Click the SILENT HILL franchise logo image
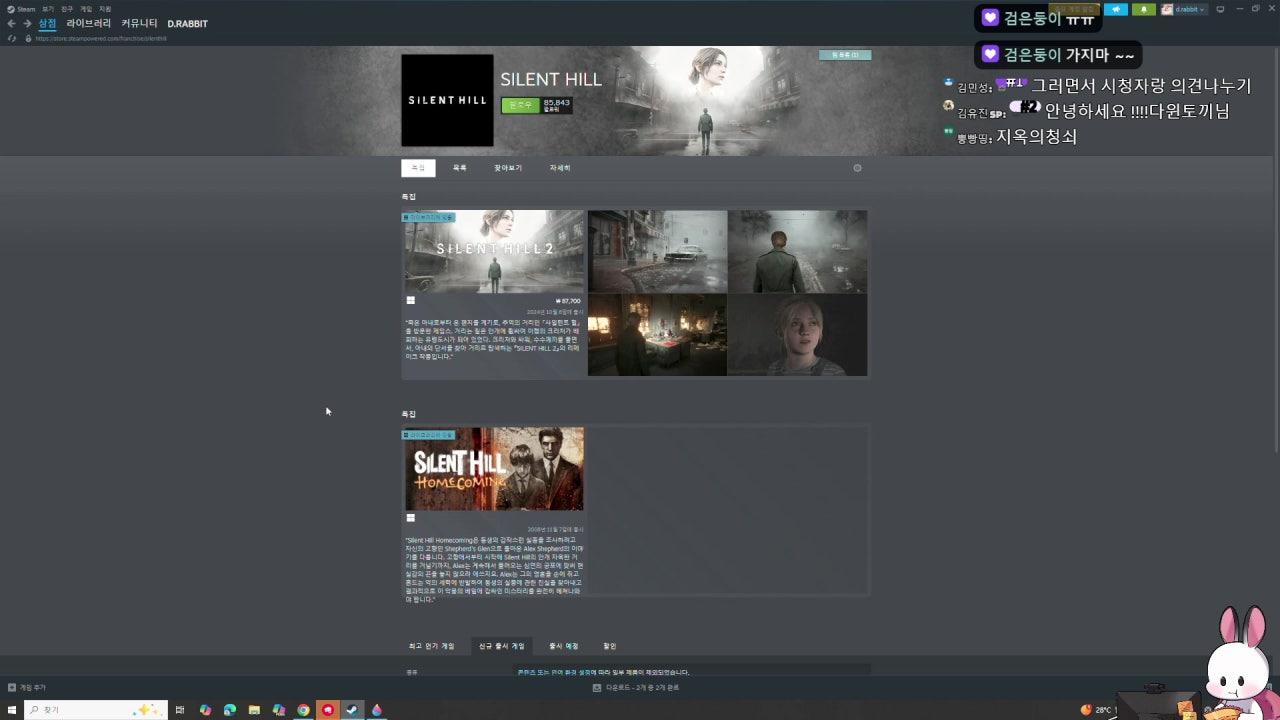 point(447,100)
